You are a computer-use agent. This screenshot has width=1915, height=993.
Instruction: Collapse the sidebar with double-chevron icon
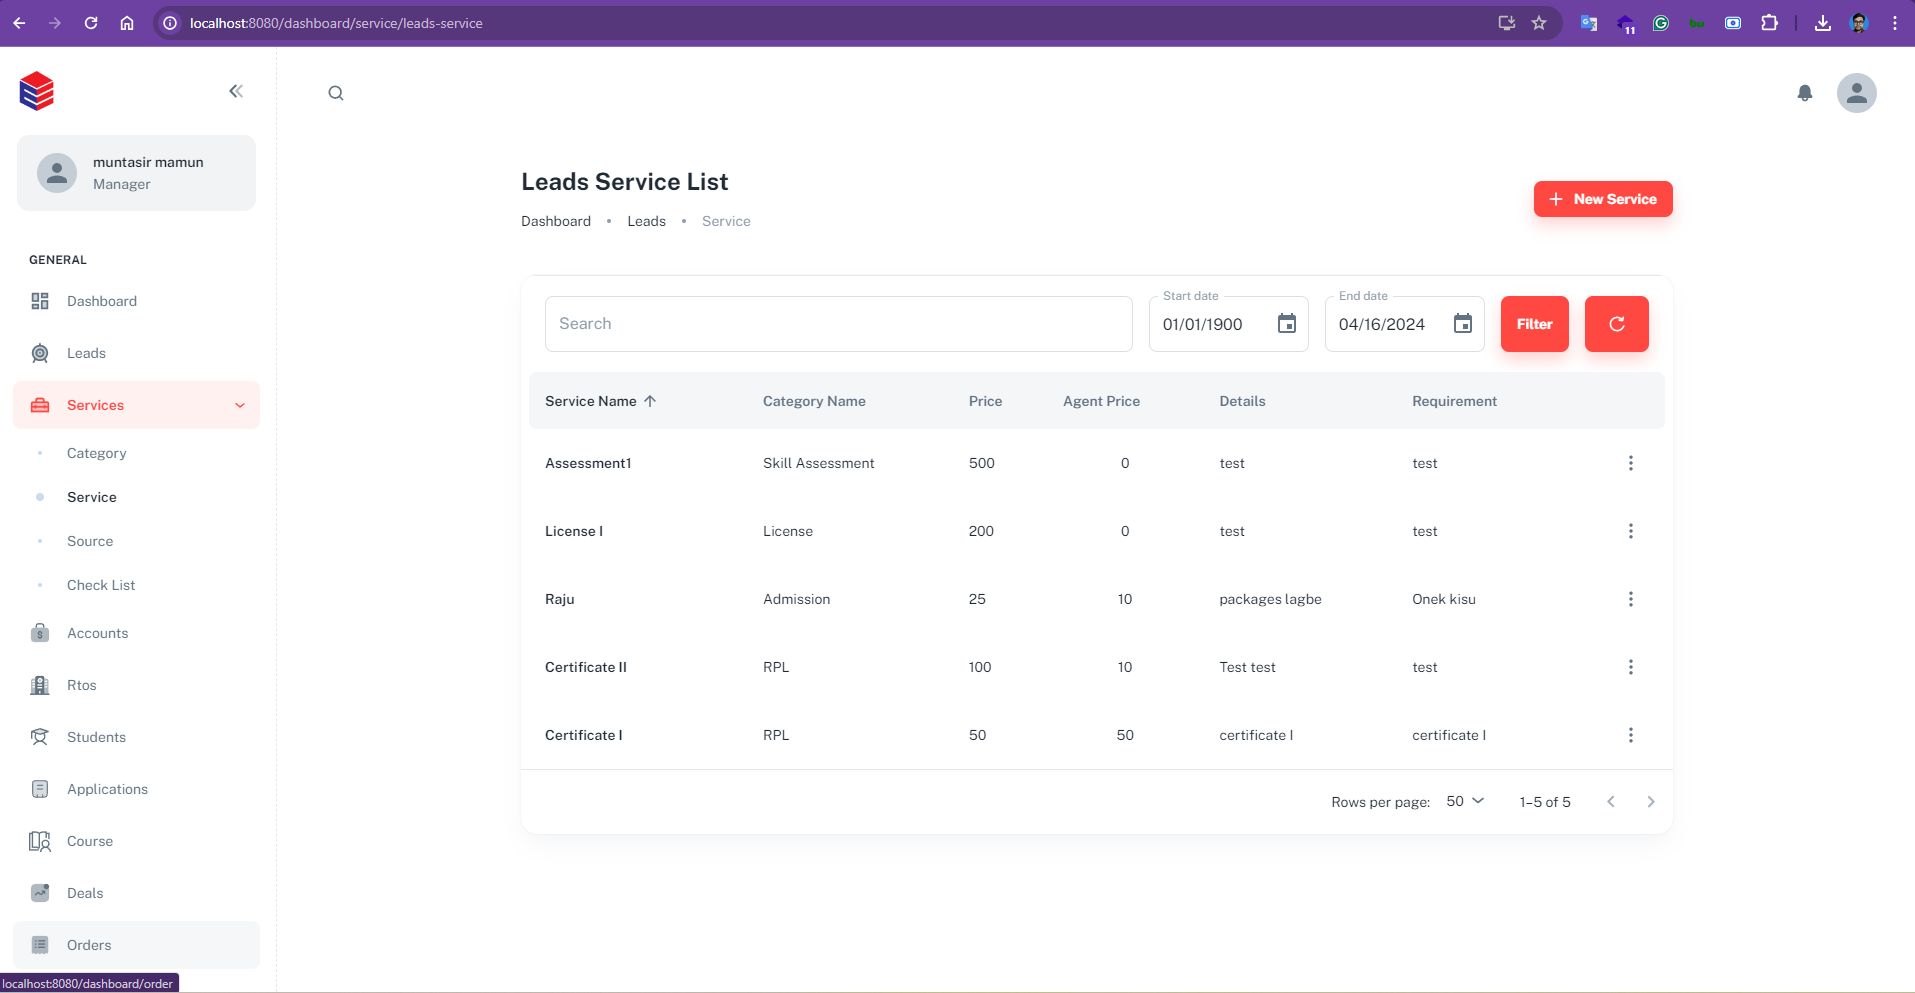point(236,91)
